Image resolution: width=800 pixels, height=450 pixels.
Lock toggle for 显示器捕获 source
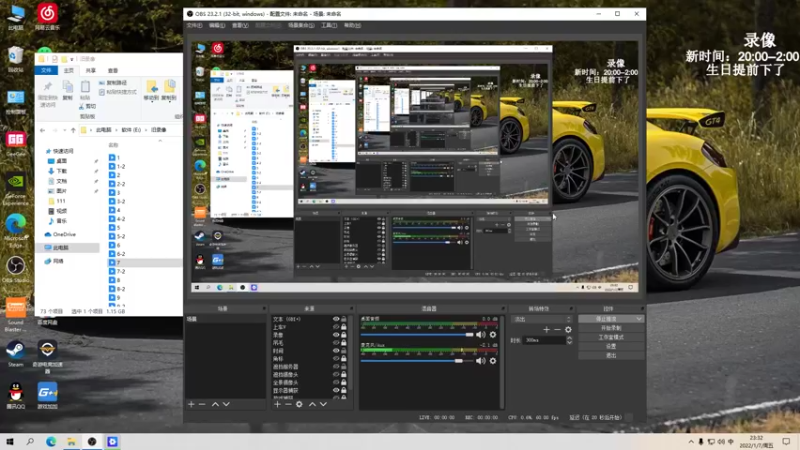point(344,390)
